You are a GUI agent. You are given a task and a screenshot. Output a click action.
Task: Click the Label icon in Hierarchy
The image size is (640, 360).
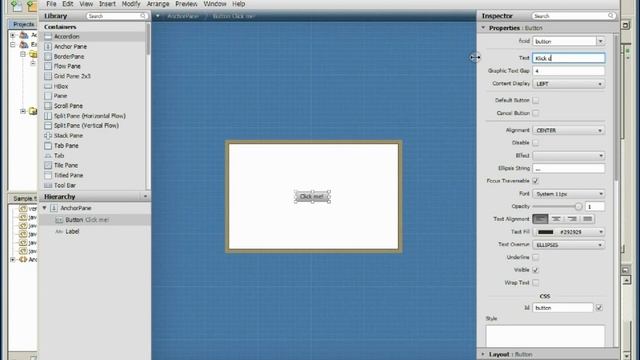click(59, 231)
